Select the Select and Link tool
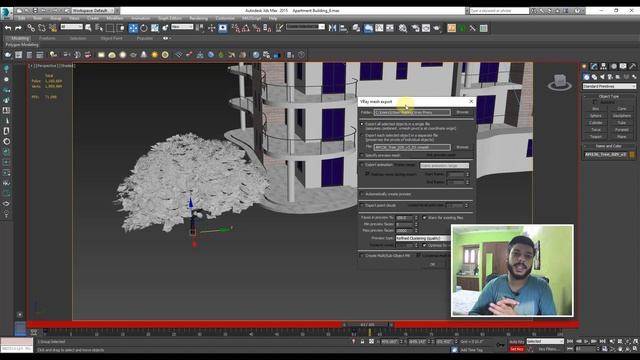Image resolution: width=640 pixels, height=360 pixels. coord(31,28)
